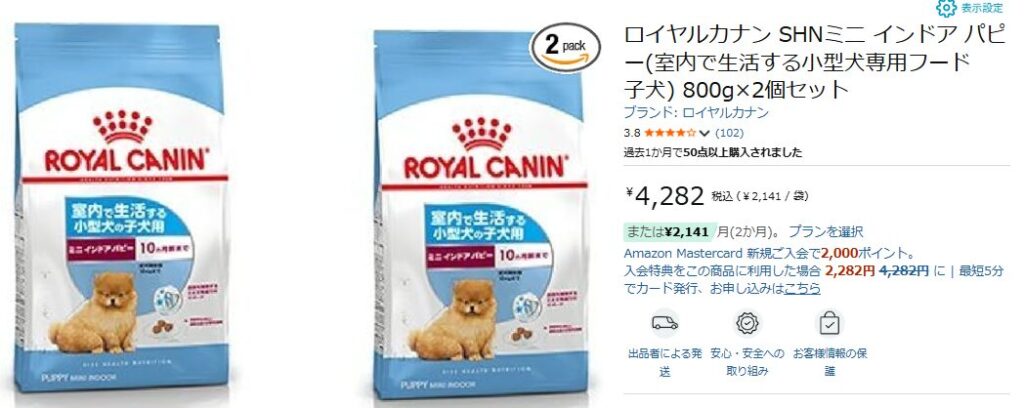
Task: Click the left product bag image
Action: (122, 209)
